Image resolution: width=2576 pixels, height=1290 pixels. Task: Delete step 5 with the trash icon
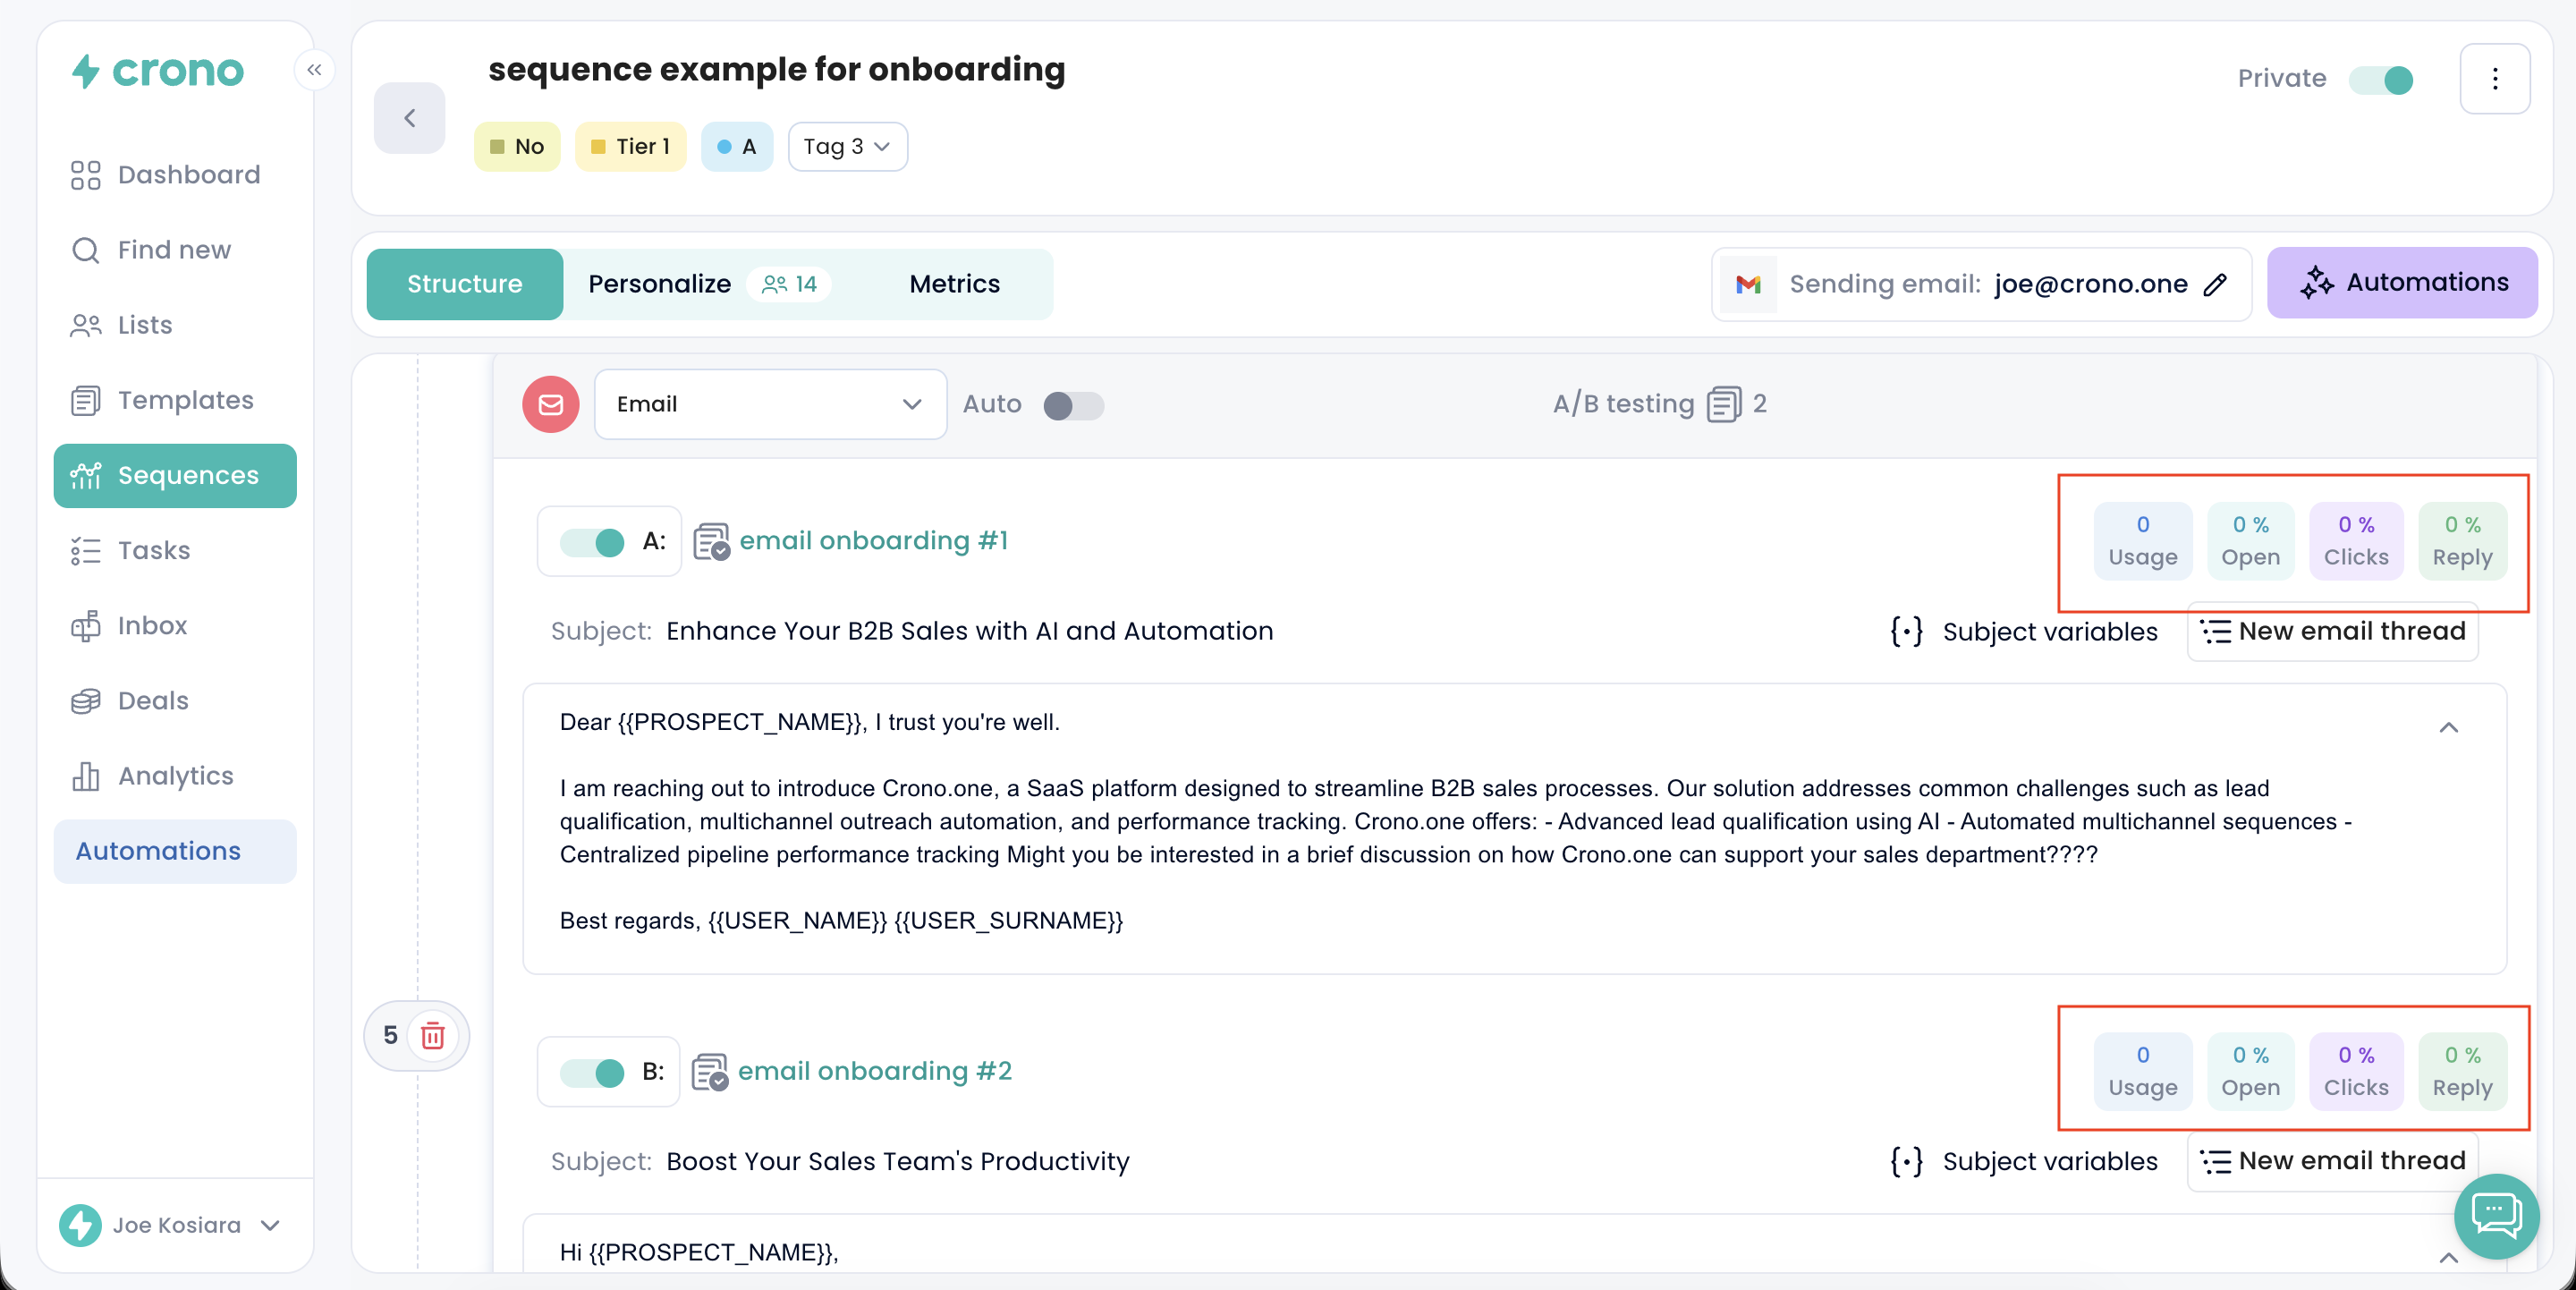tap(433, 1035)
